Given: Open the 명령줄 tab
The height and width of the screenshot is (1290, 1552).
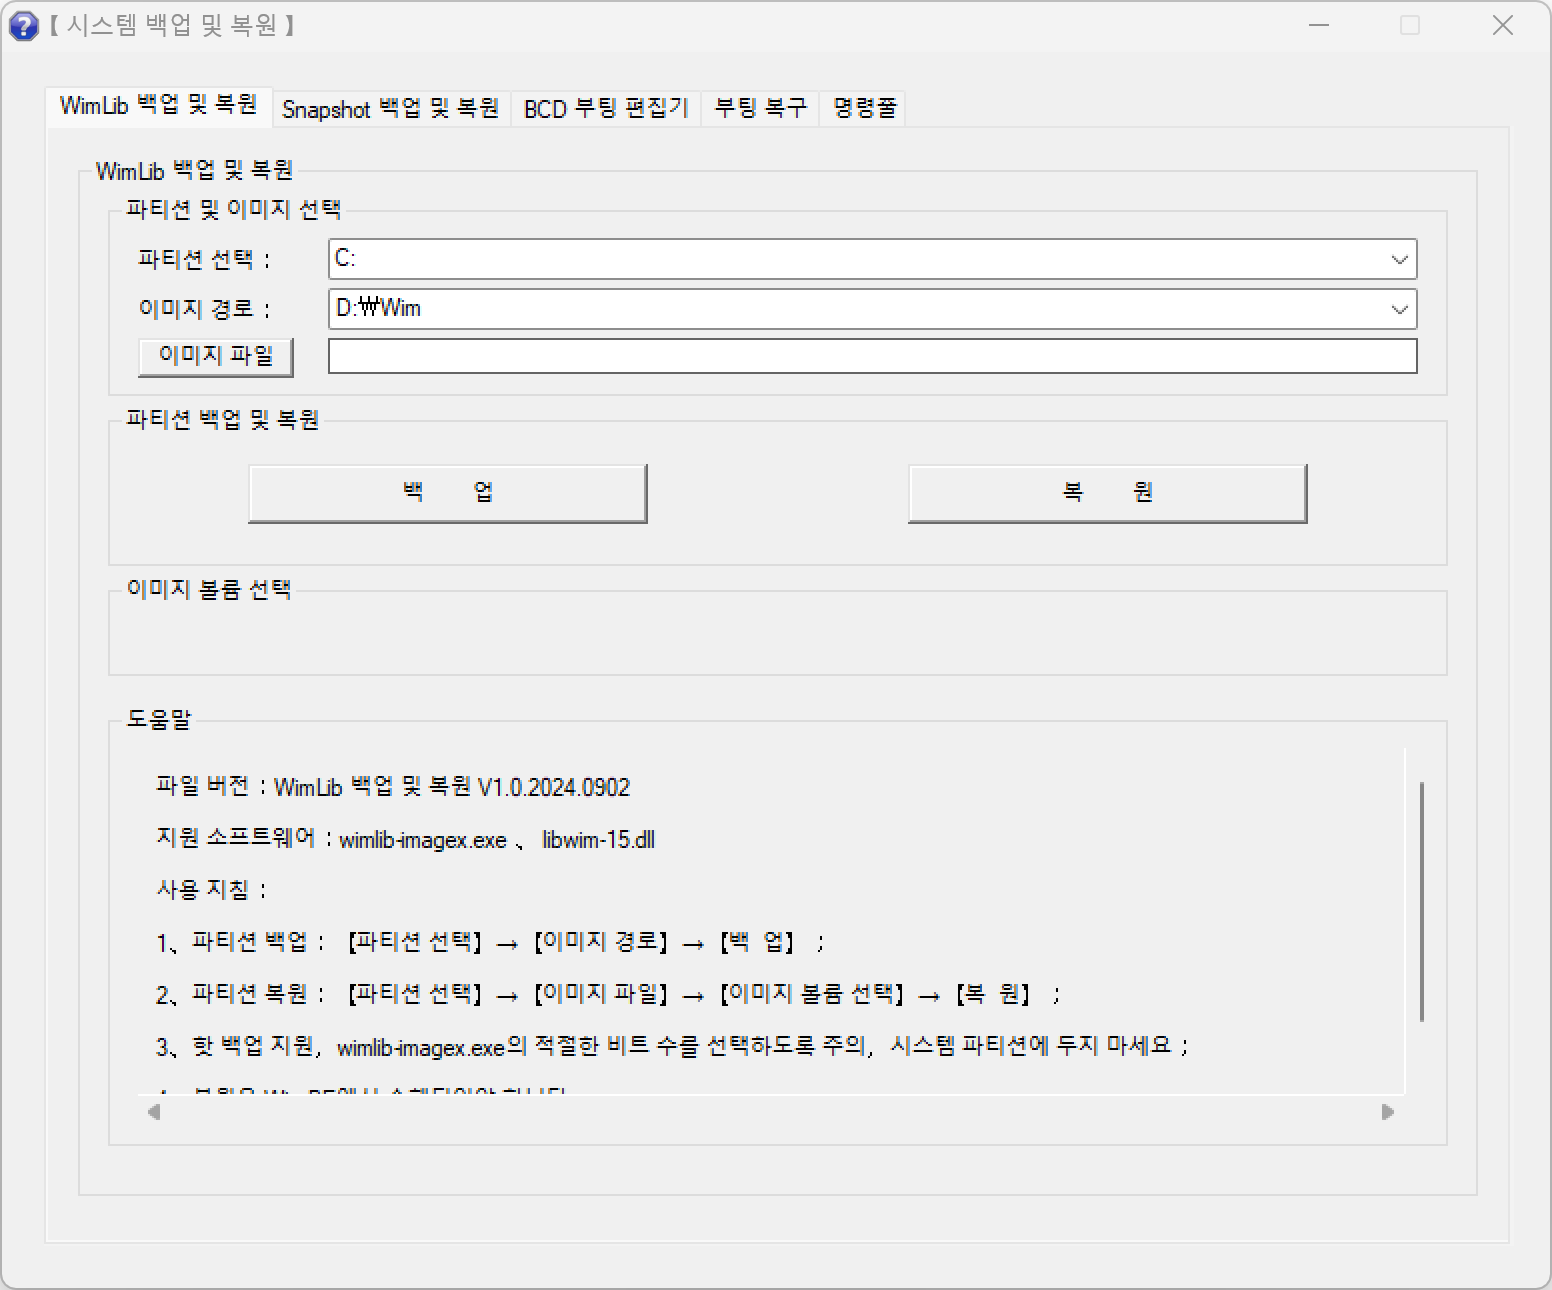Looking at the screenshot, I should (864, 109).
